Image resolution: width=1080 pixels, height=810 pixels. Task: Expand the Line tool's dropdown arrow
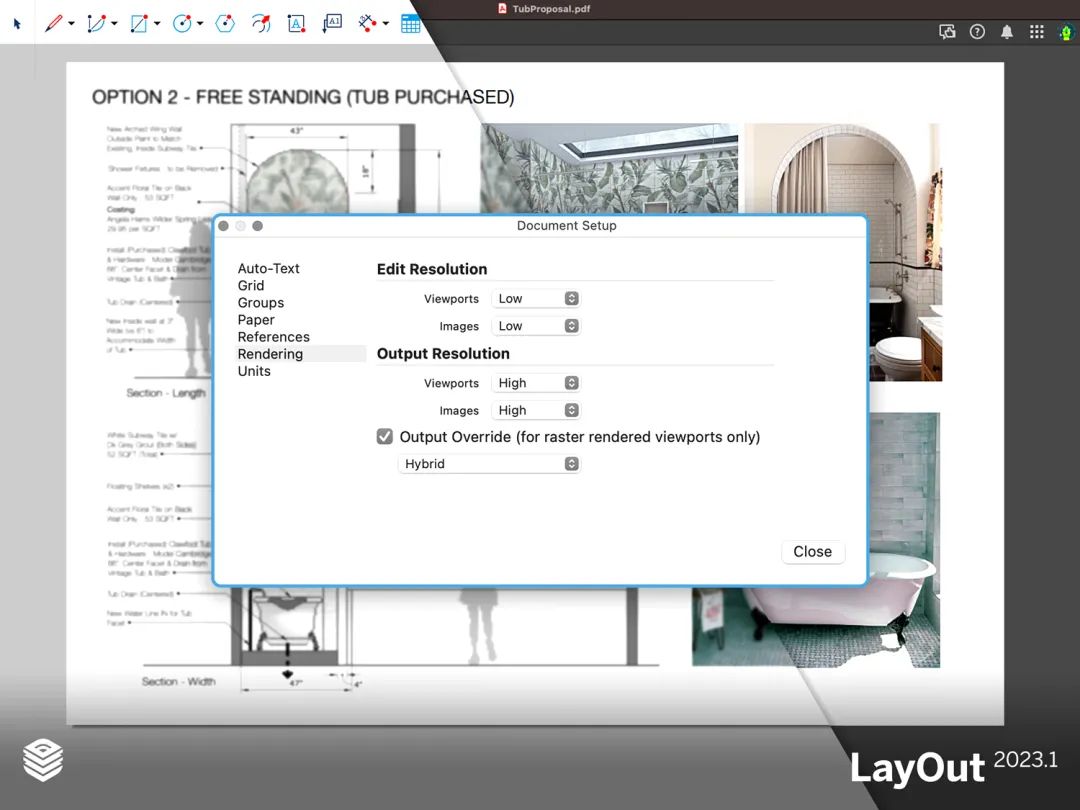coord(70,22)
